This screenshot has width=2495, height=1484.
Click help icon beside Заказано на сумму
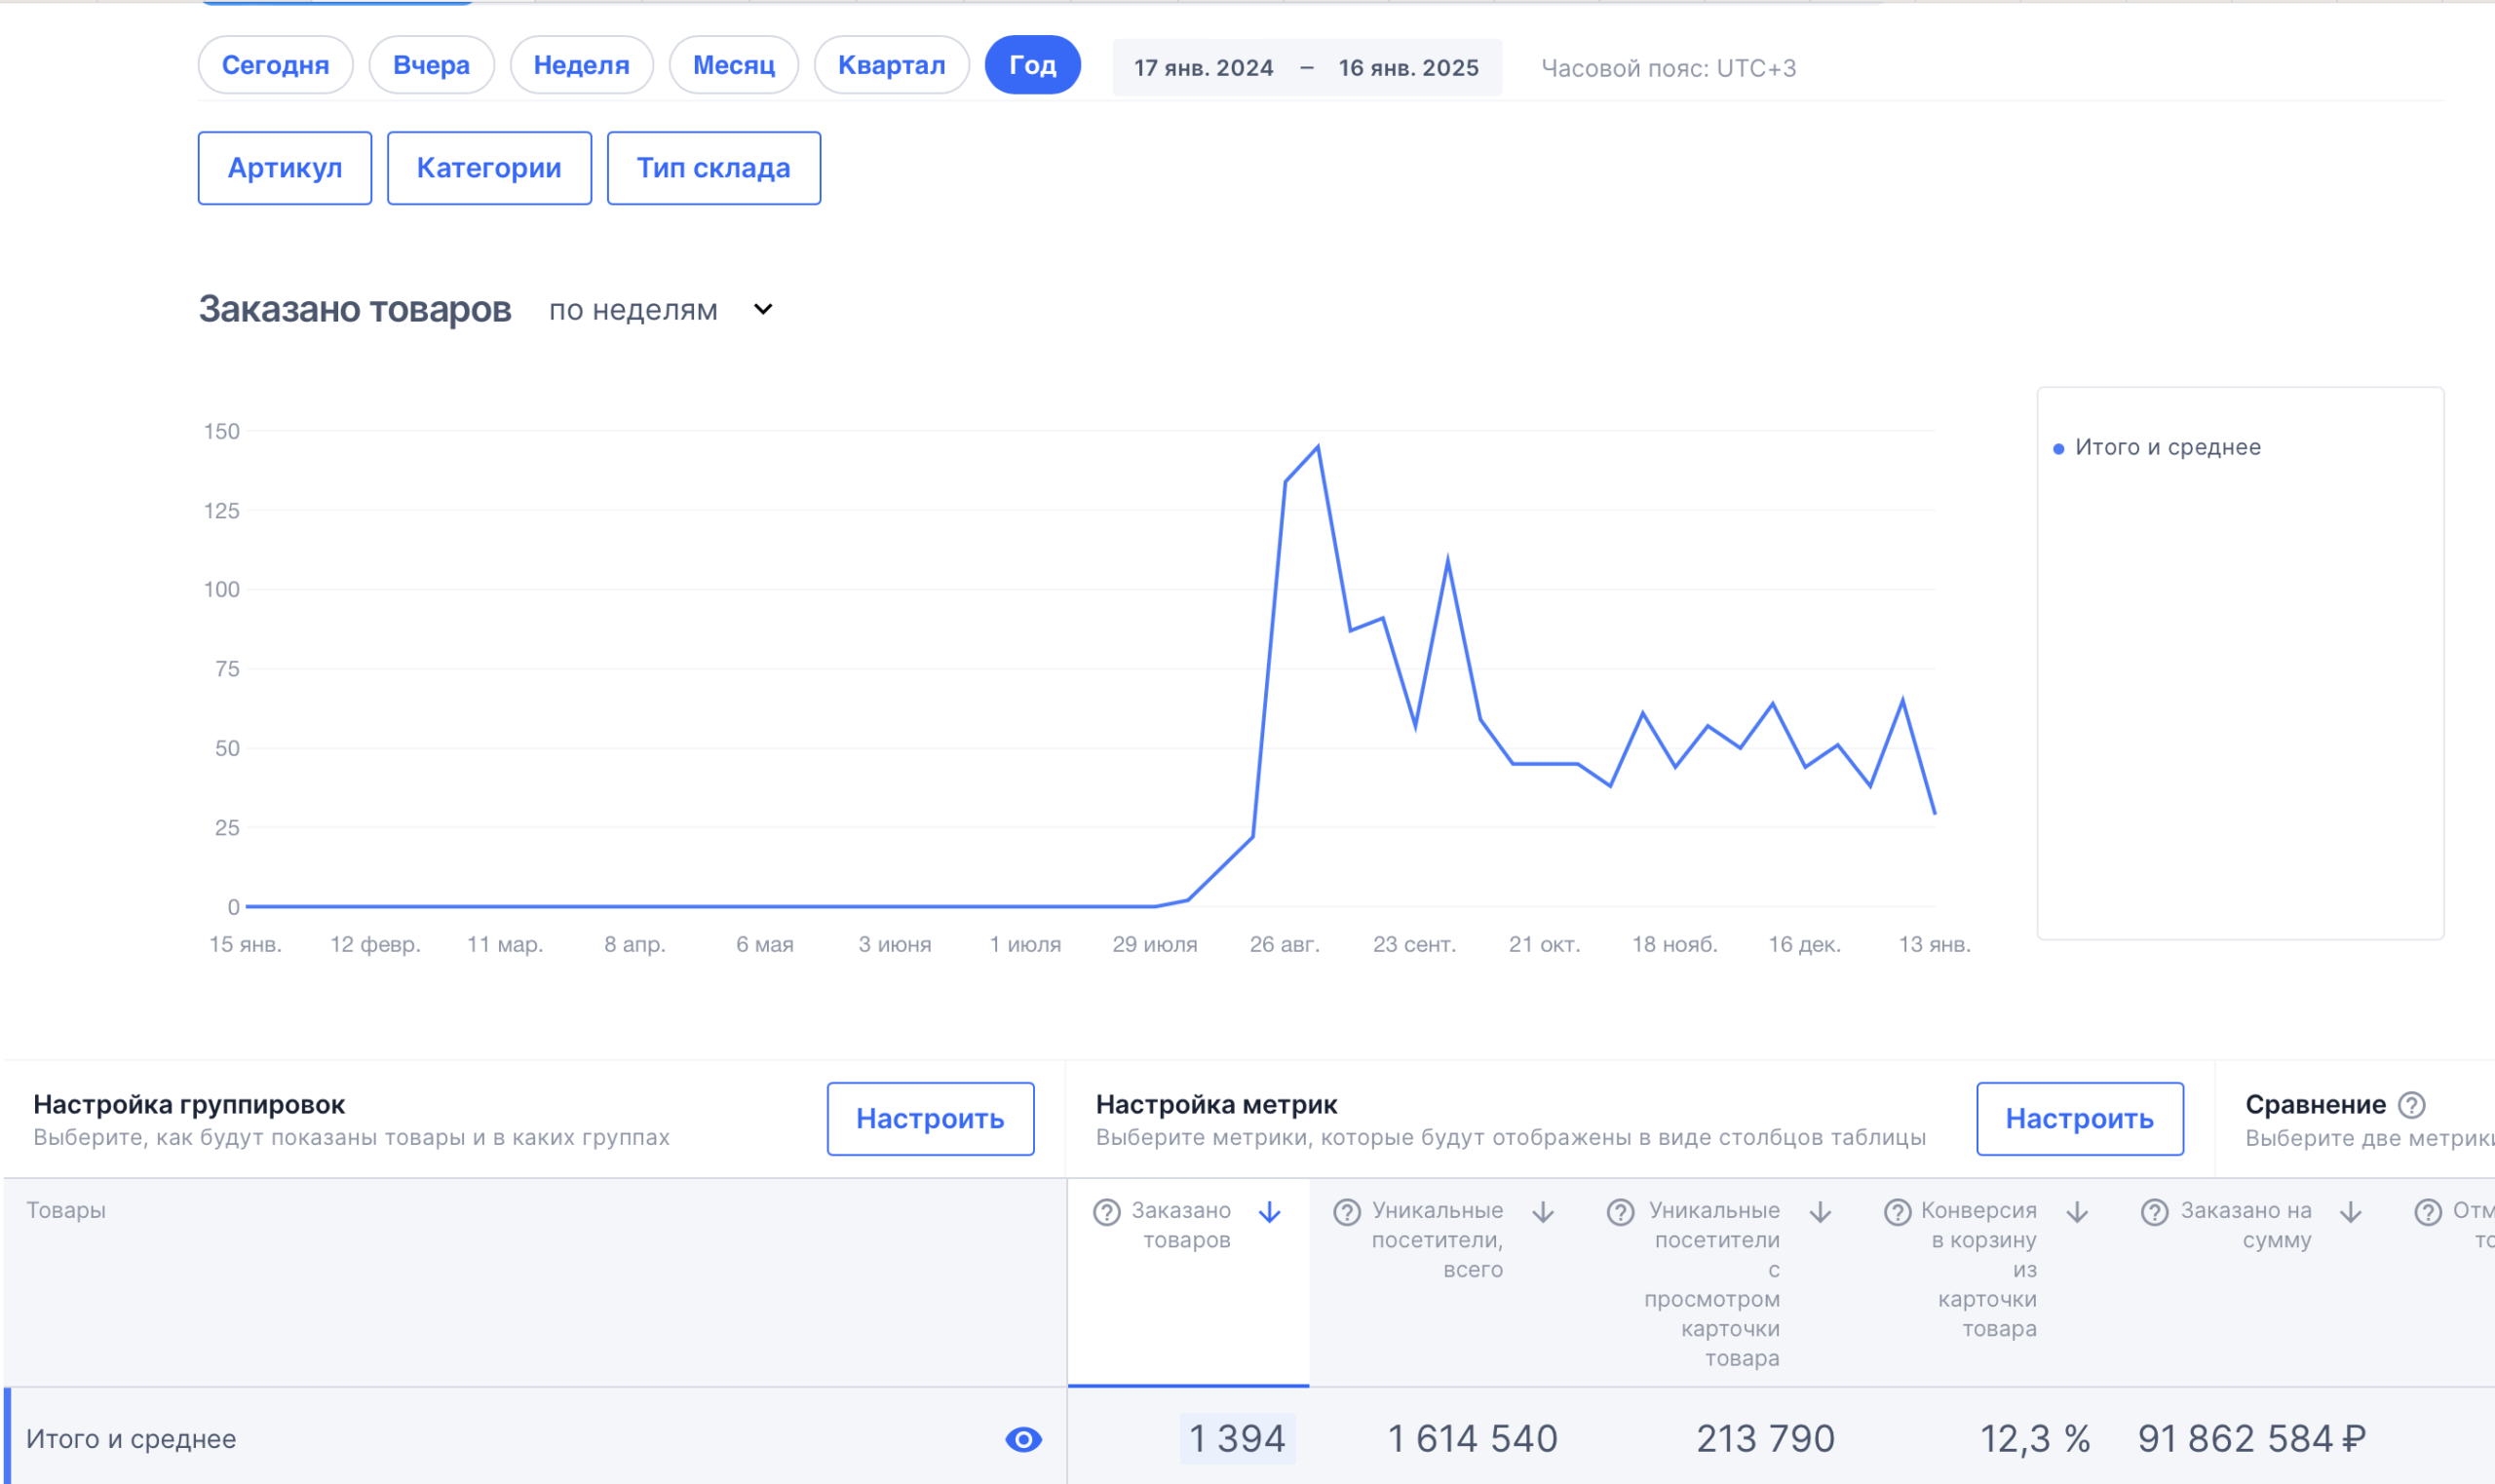coord(2154,1212)
